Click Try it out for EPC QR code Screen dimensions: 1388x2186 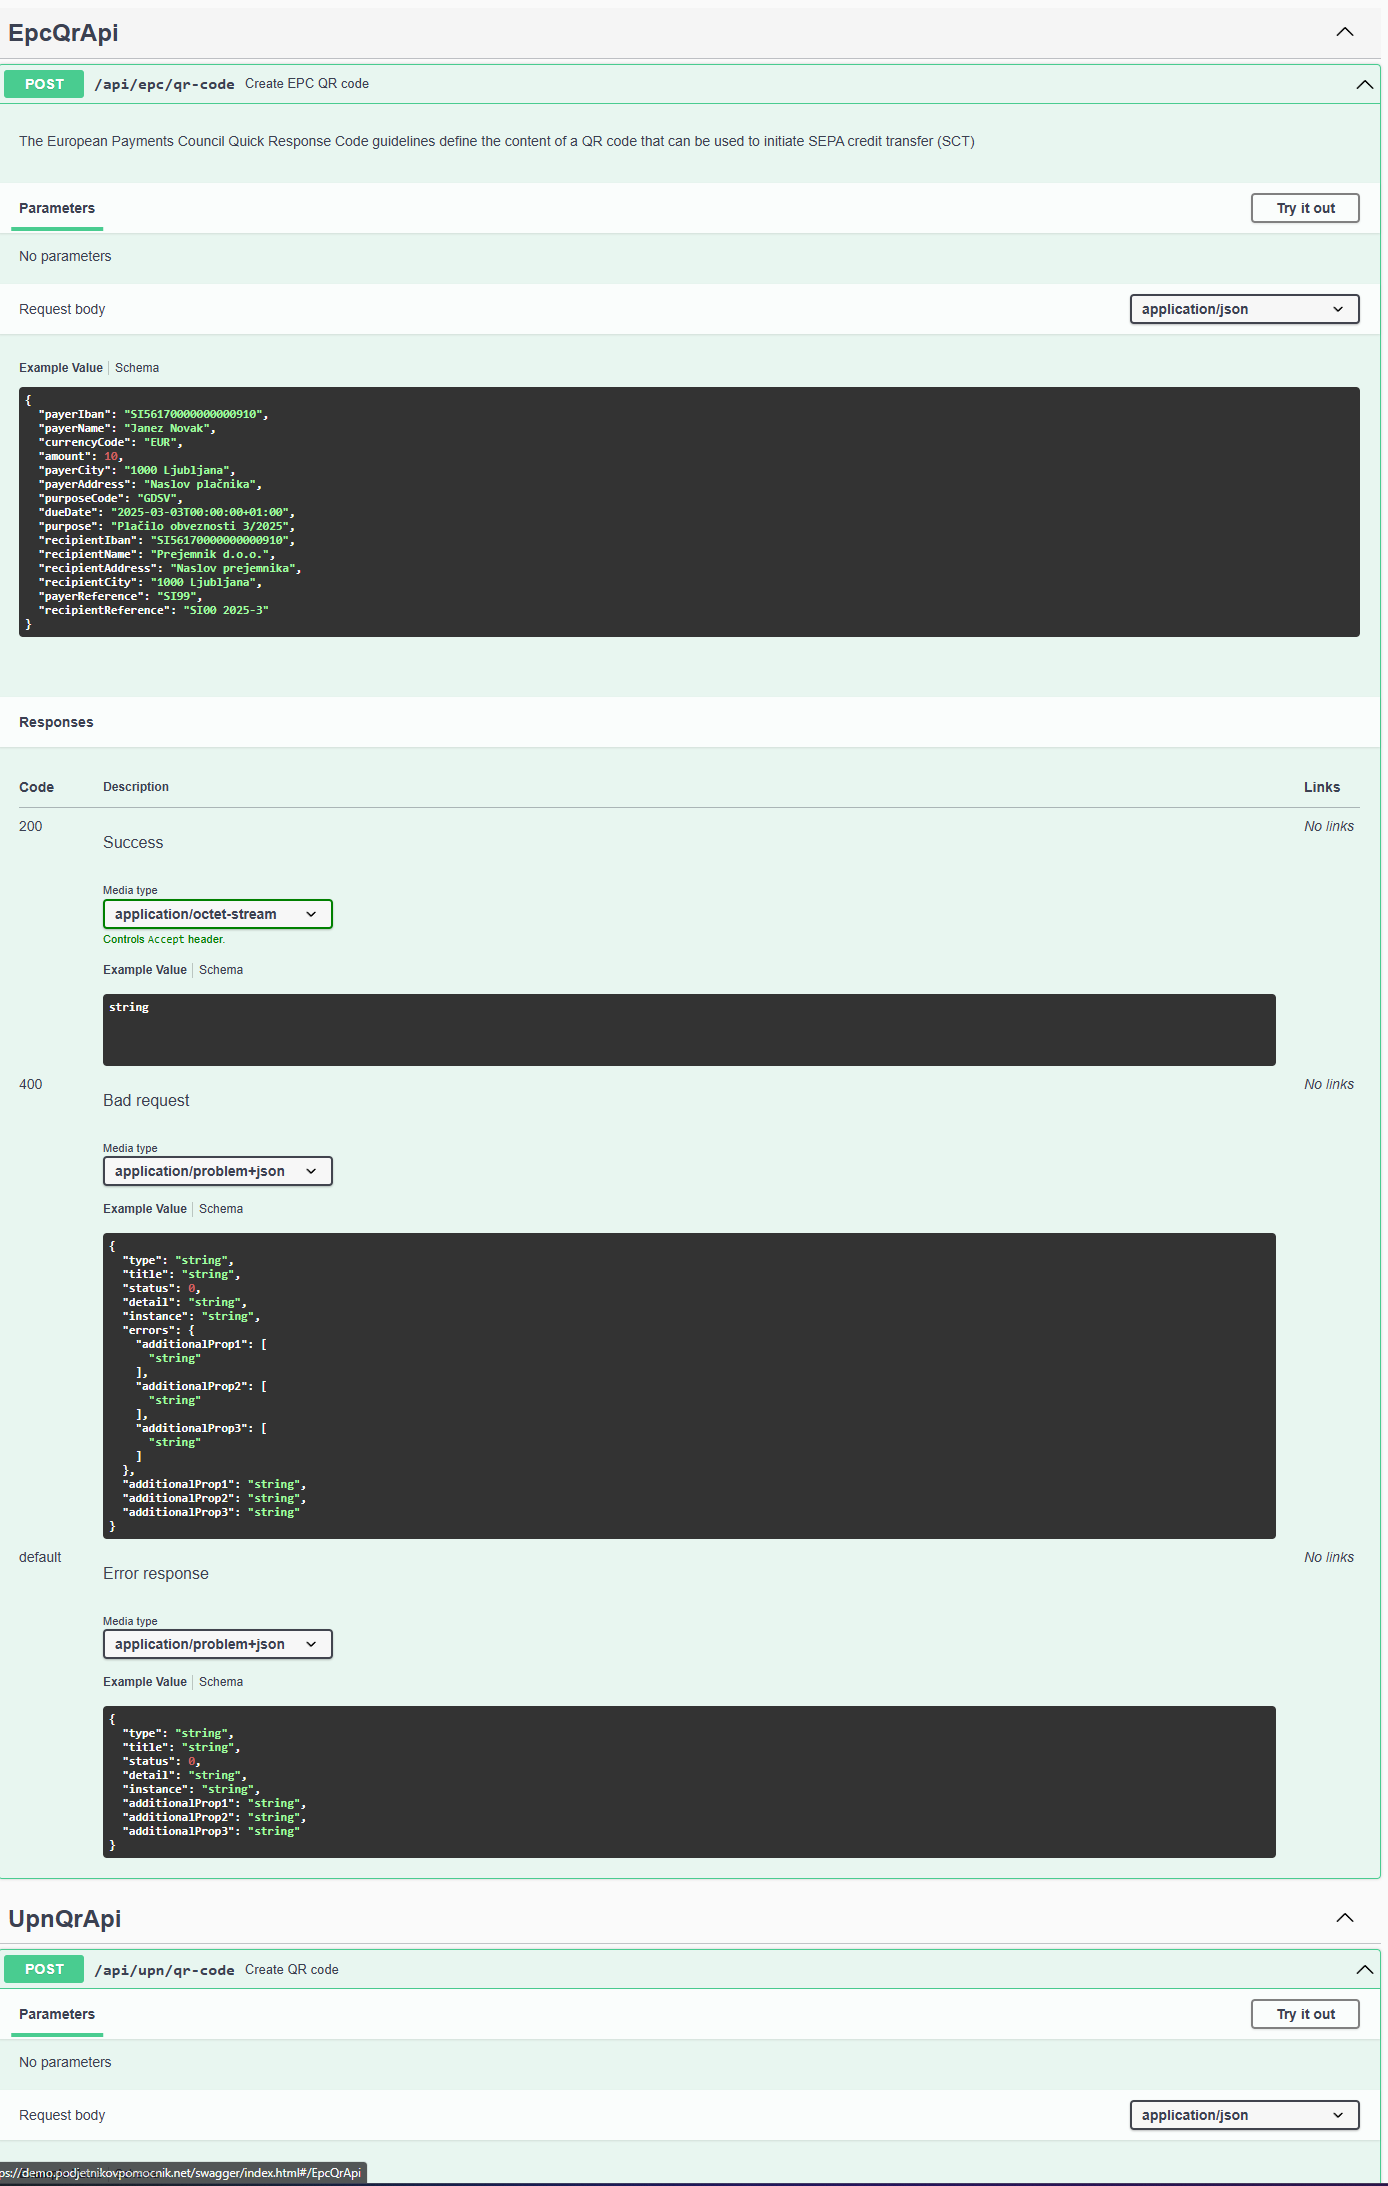[1305, 208]
